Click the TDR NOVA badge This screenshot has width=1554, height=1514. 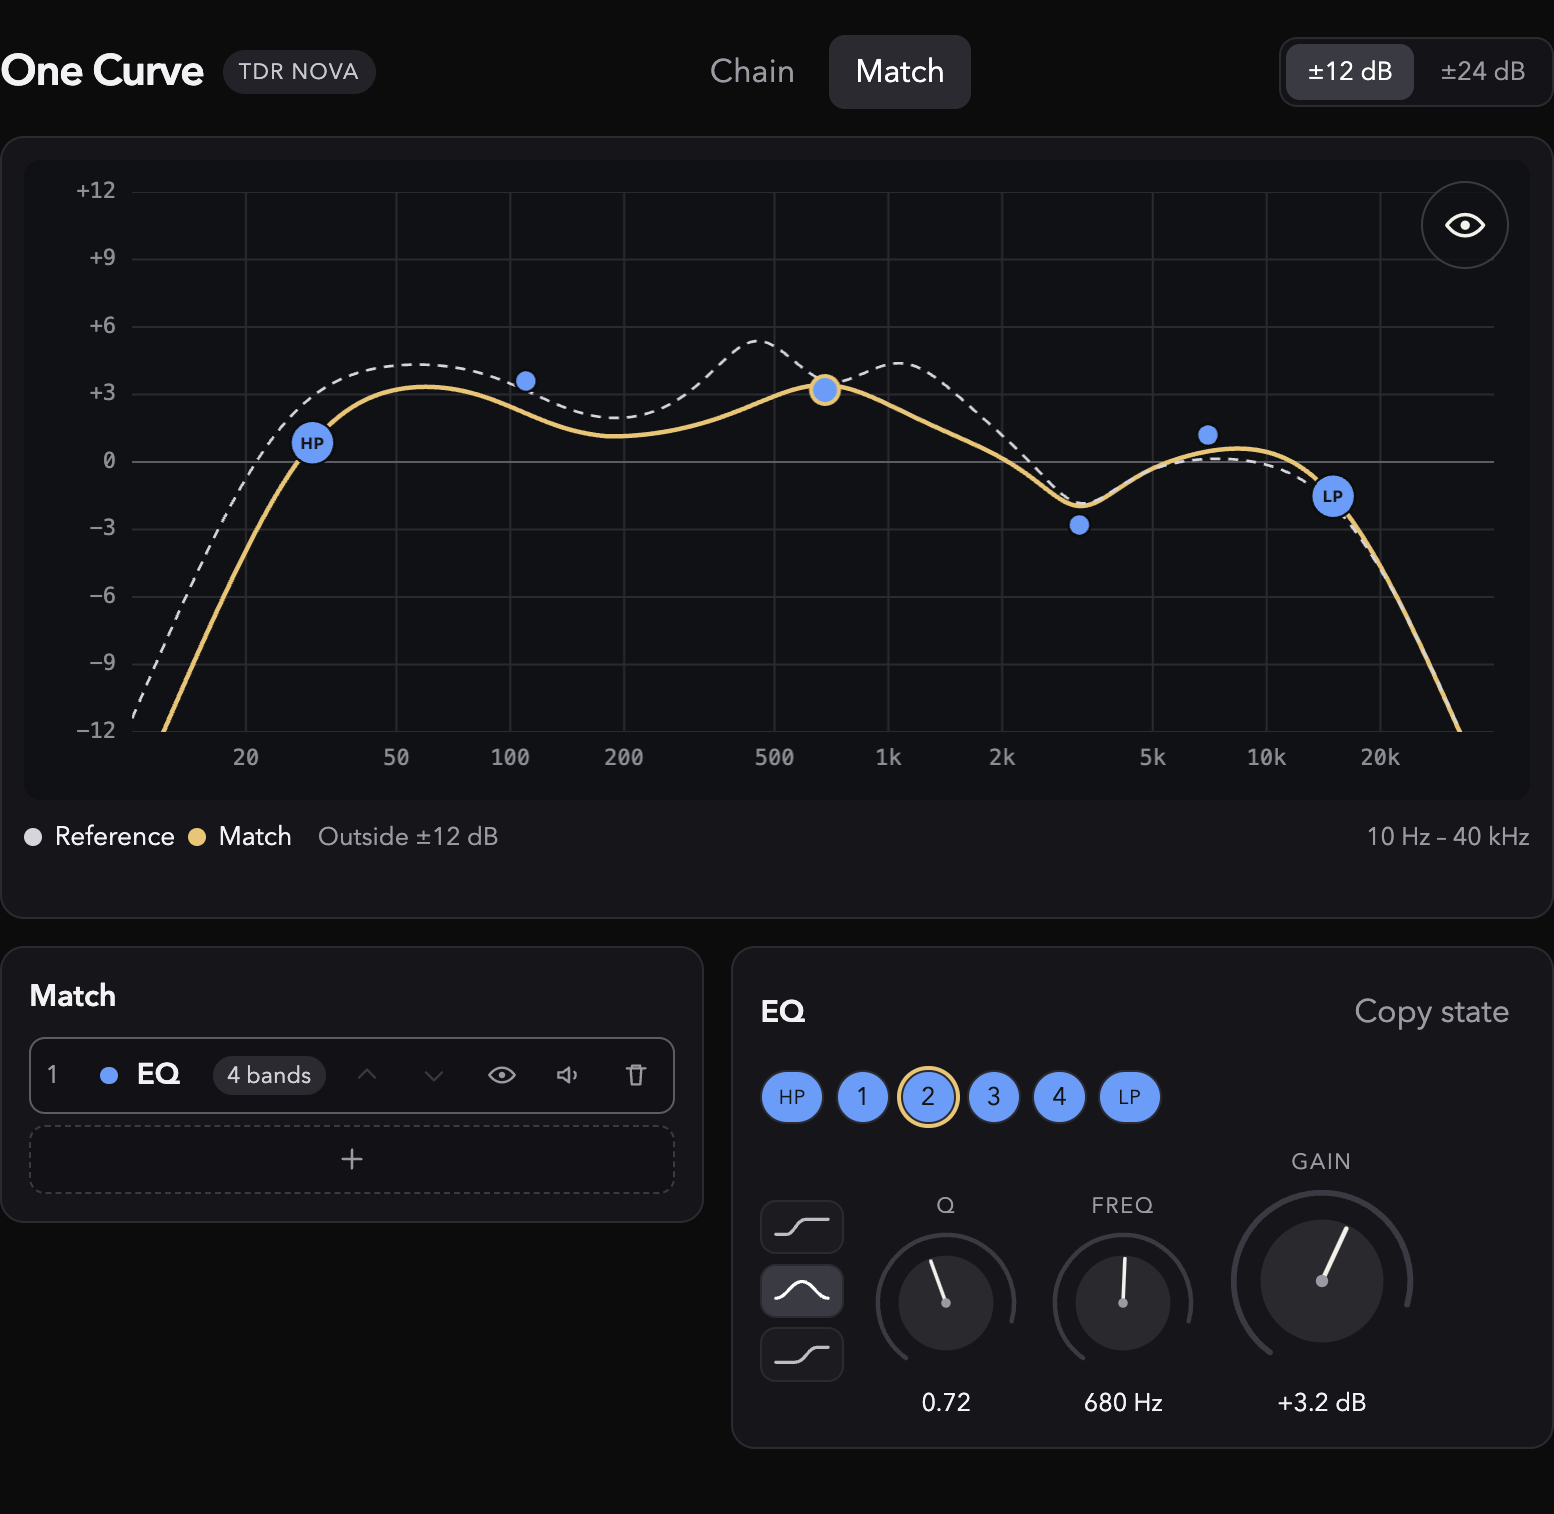[299, 72]
